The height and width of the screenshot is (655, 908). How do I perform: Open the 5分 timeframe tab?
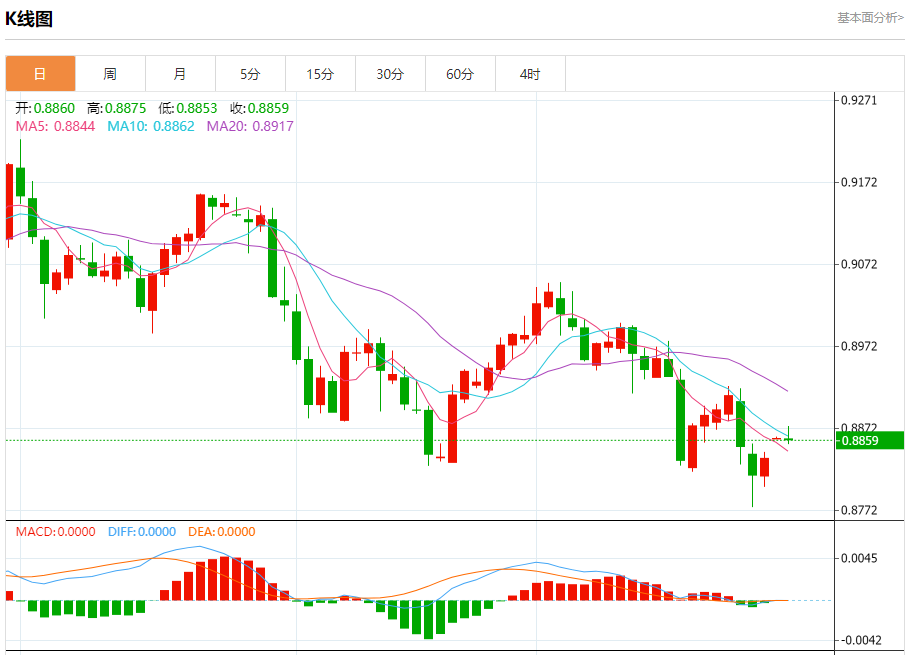[251, 74]
